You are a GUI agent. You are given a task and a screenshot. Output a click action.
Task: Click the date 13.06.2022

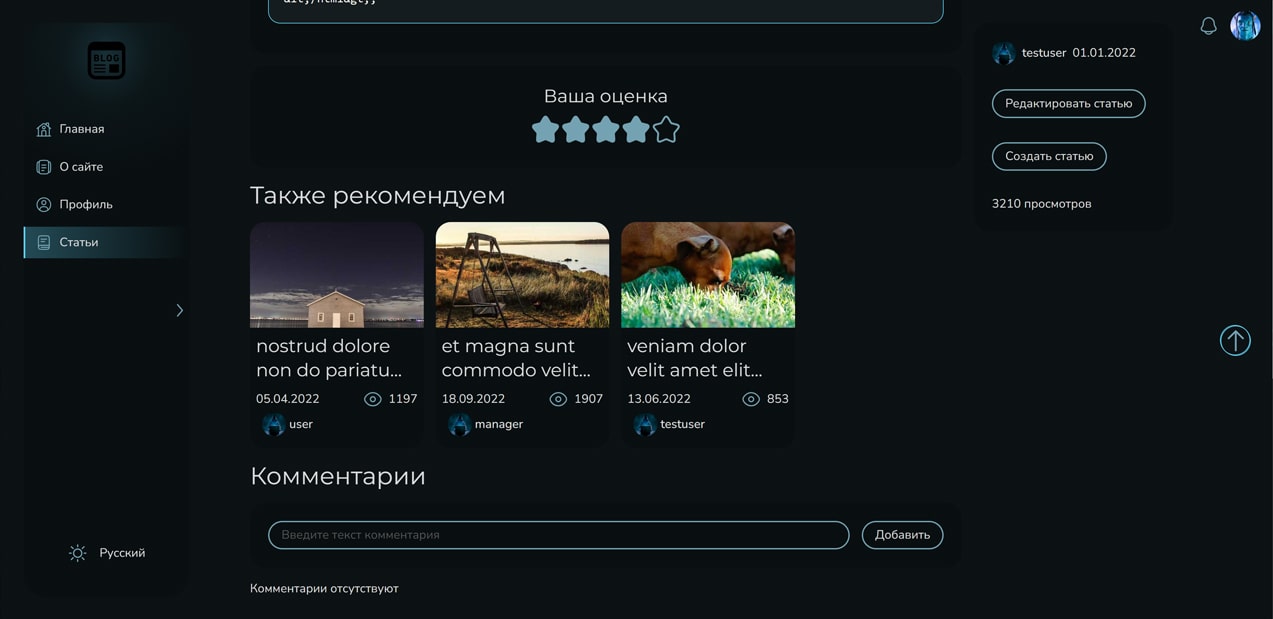pyautogui.click(x=659, y=399)
